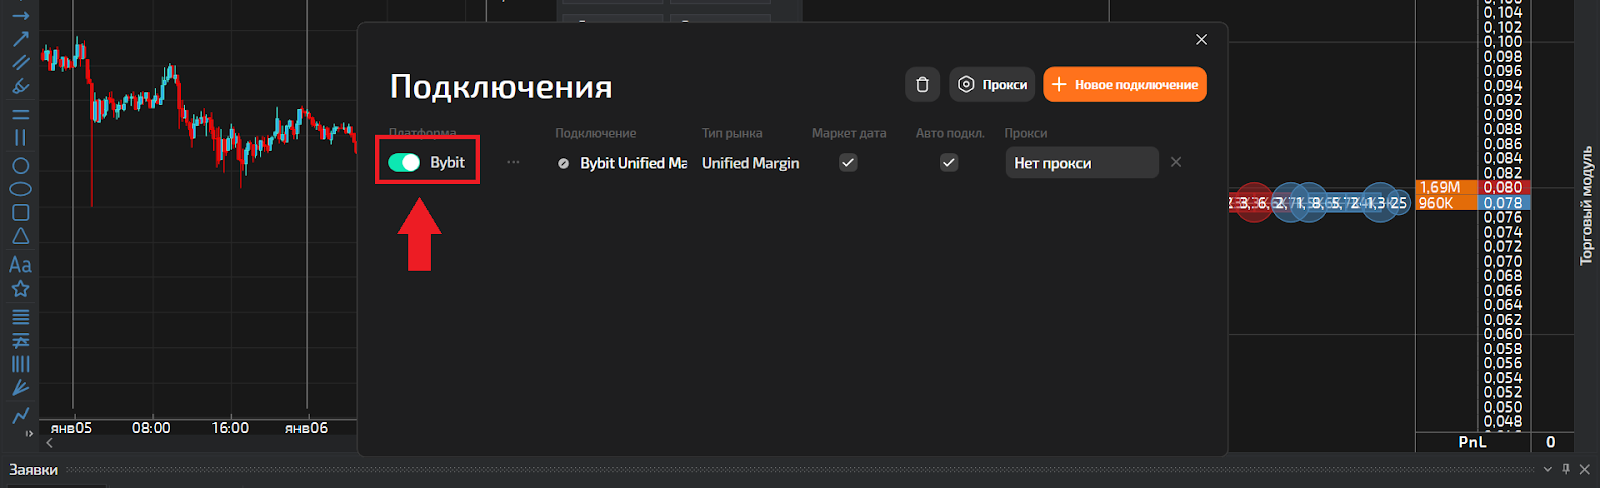Toggle the Bybit platform switch off

coord(404,163)
